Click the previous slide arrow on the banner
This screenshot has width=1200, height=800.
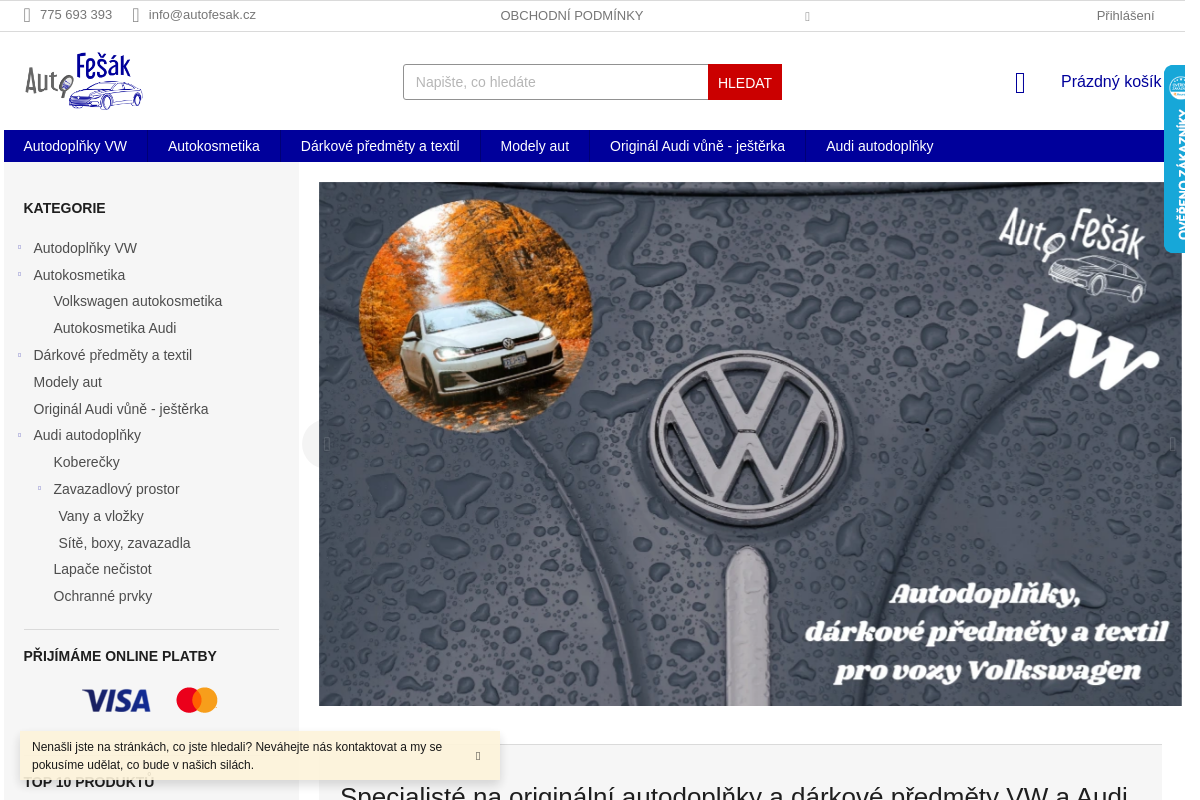coord(326,443)
